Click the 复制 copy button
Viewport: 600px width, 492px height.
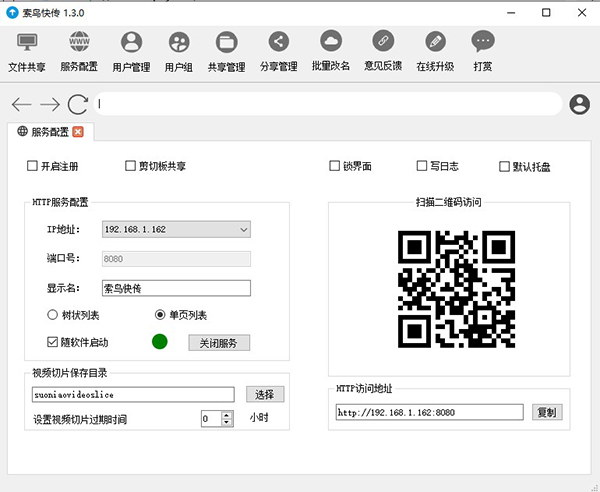[547, 412]
